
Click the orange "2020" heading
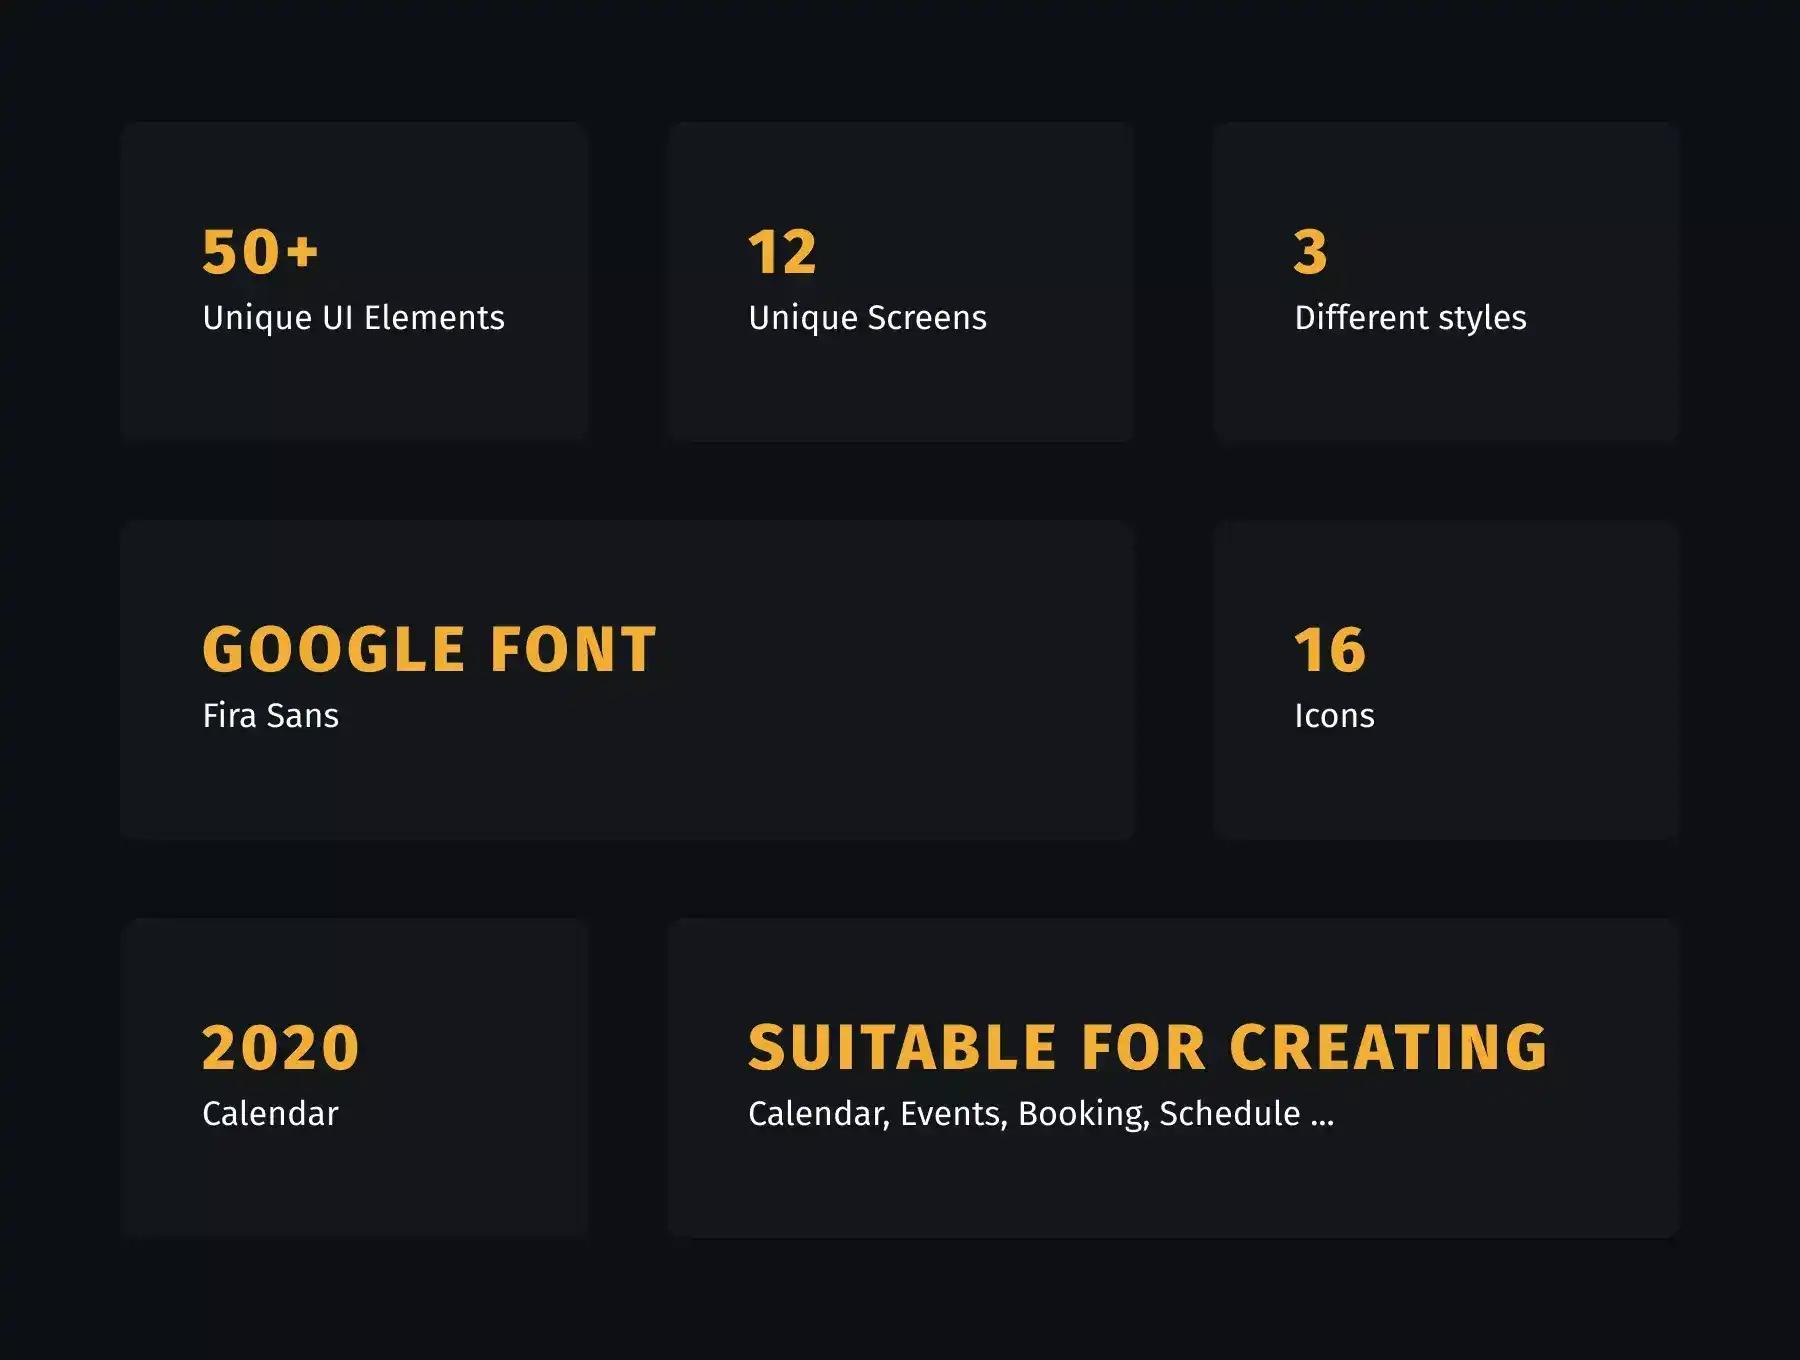tap(280, 1047)
